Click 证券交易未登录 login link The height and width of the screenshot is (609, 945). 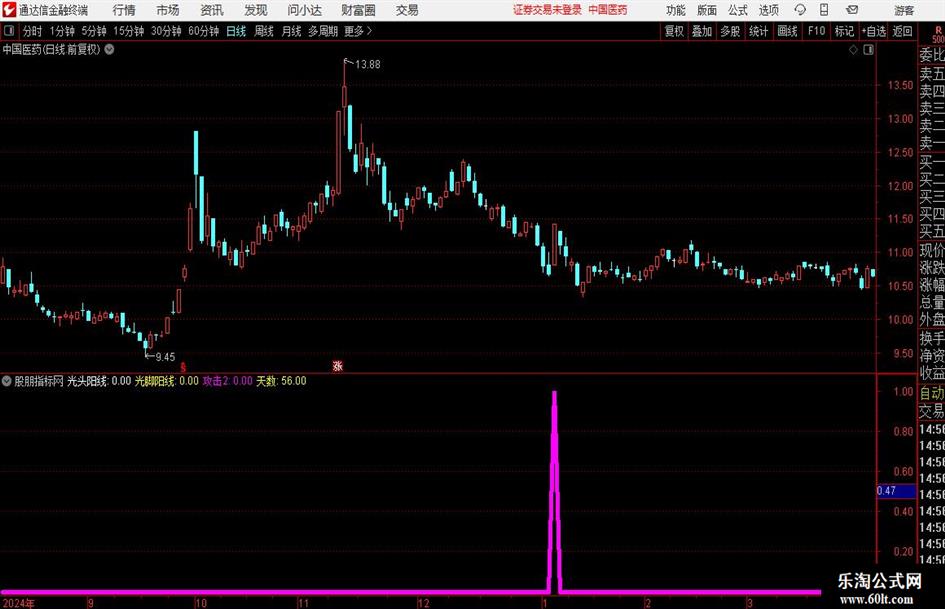547,10
